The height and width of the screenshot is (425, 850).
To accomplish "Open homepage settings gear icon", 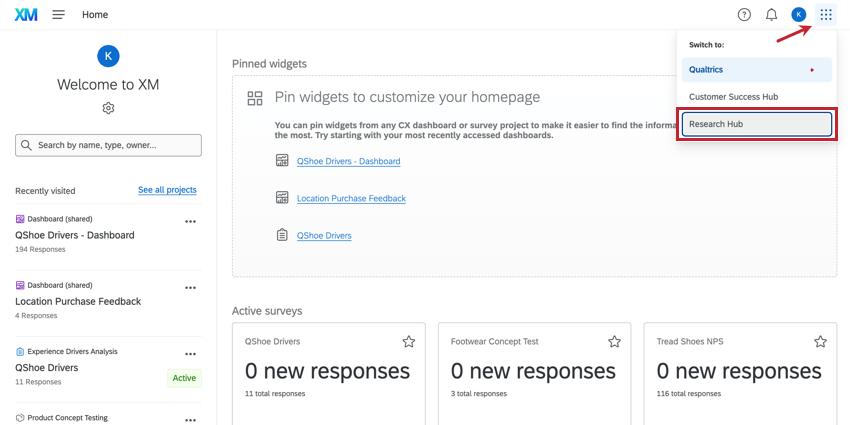I will (x=108, y=108).
